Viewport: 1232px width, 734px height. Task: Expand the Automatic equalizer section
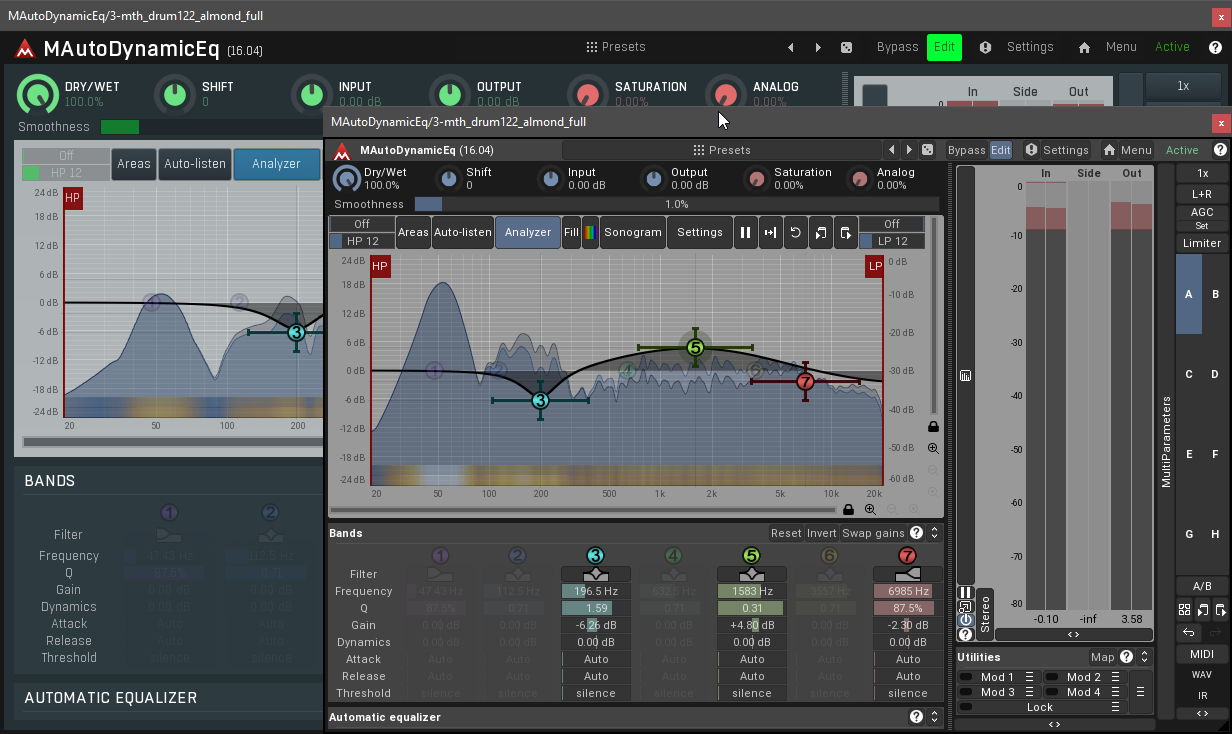tap(934, 717)
